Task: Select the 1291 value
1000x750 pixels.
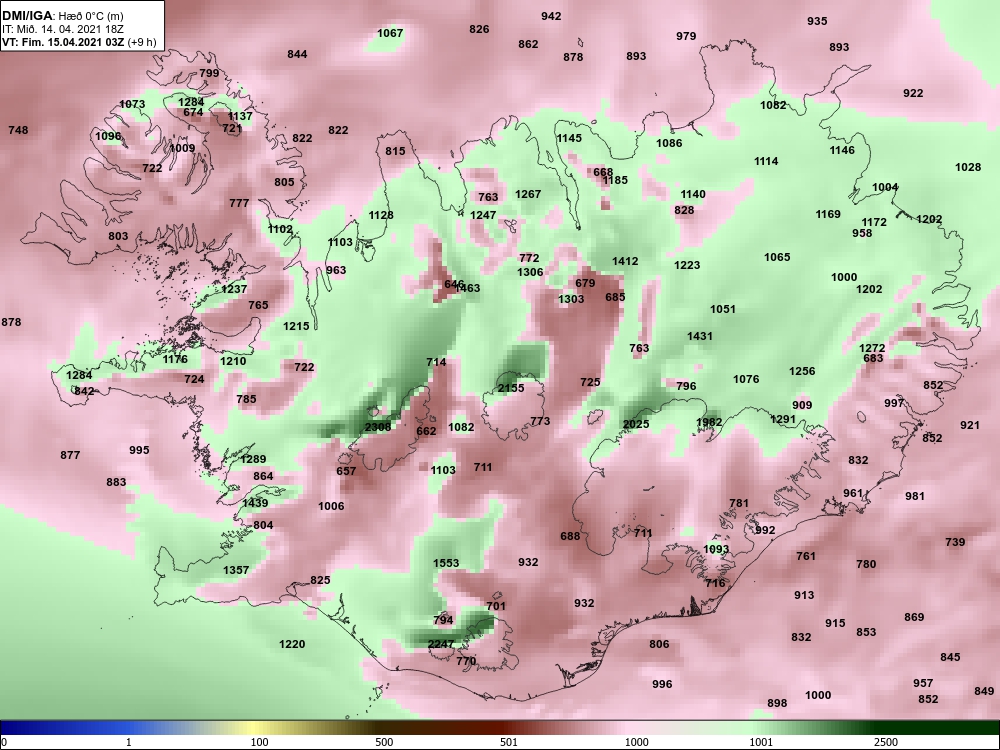Action: 783,419
